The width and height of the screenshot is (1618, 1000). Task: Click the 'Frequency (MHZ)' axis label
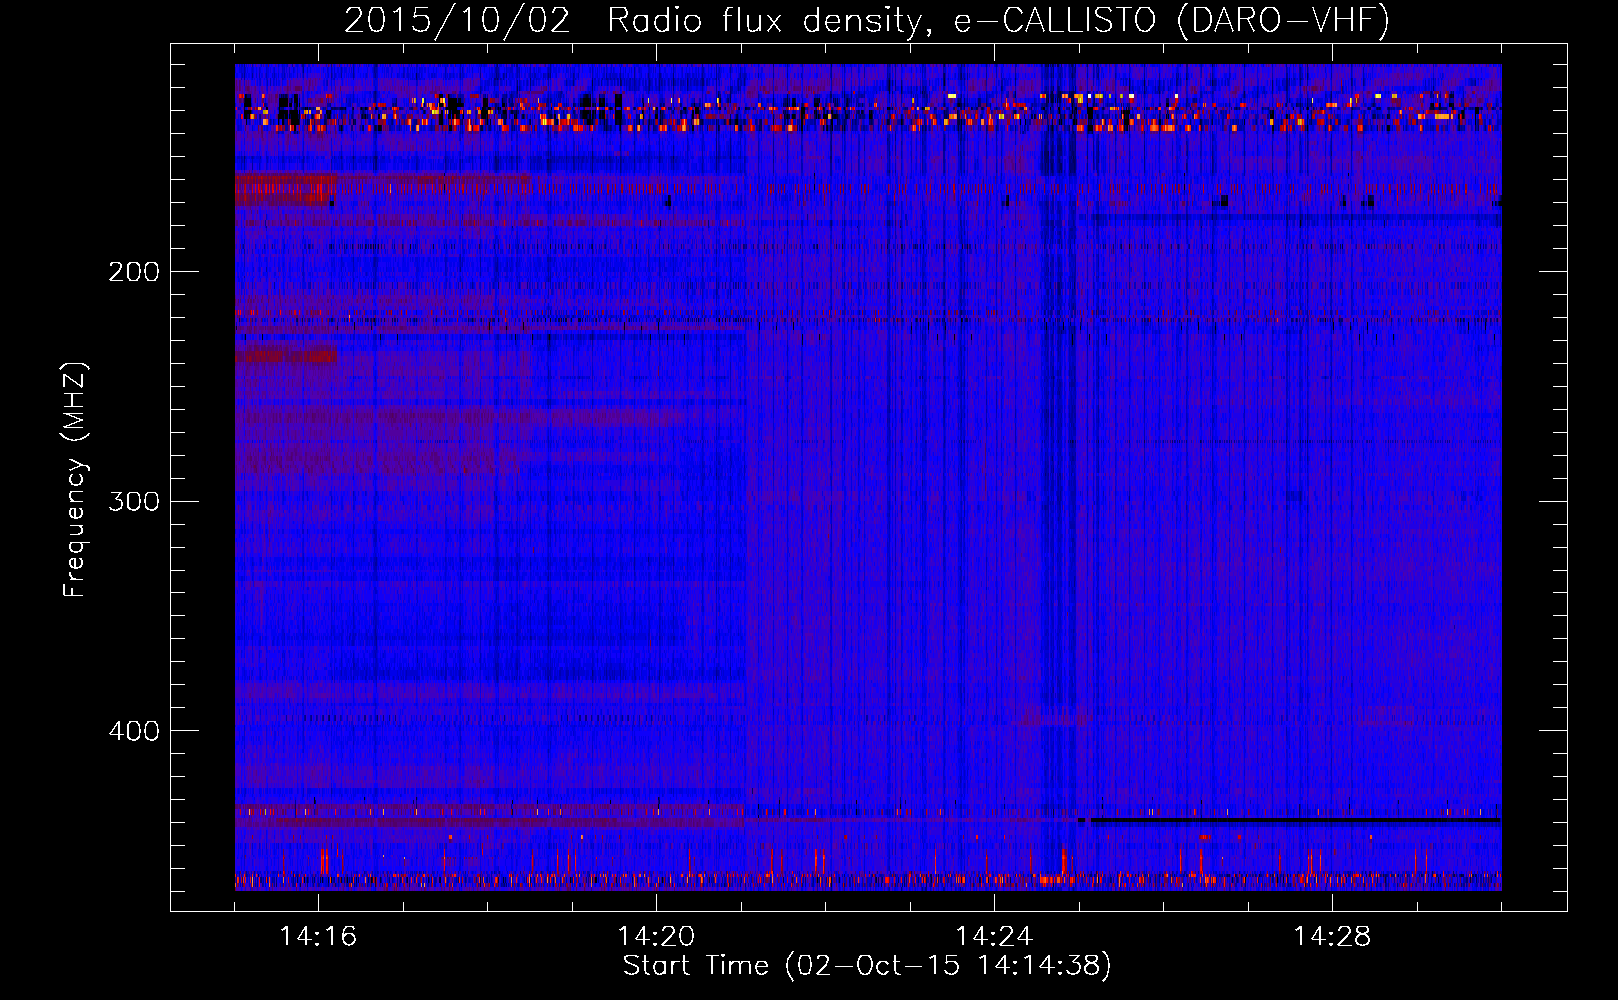click(75, 480)
